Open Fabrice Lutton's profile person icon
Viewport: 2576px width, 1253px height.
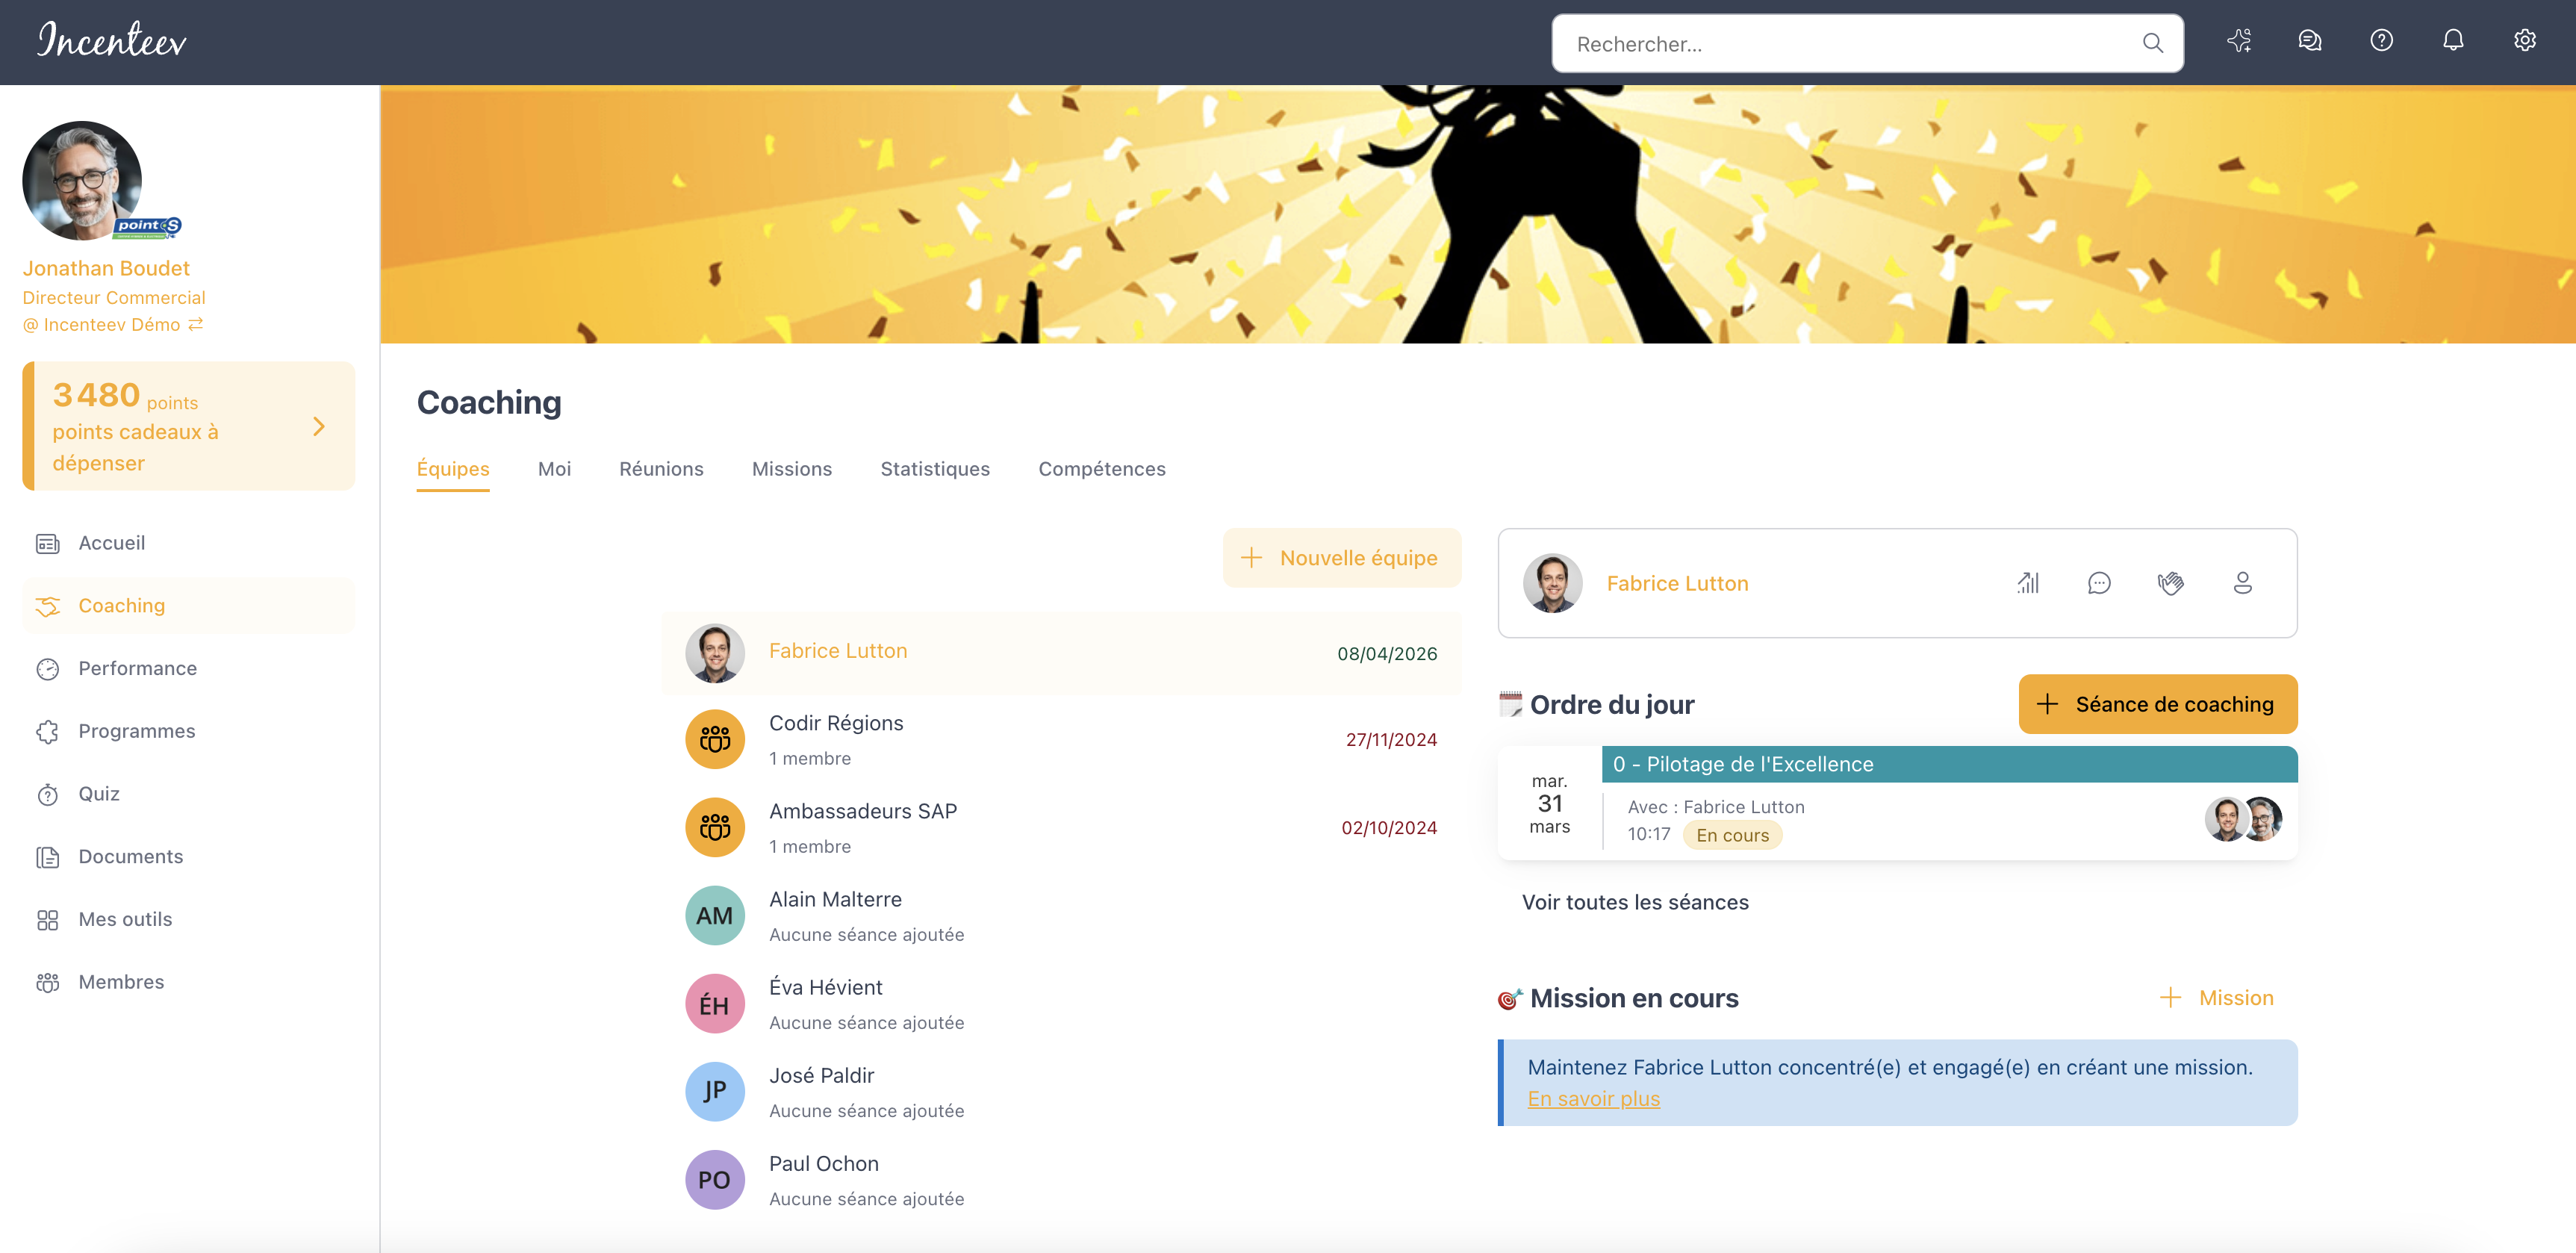click(2243, 583)
